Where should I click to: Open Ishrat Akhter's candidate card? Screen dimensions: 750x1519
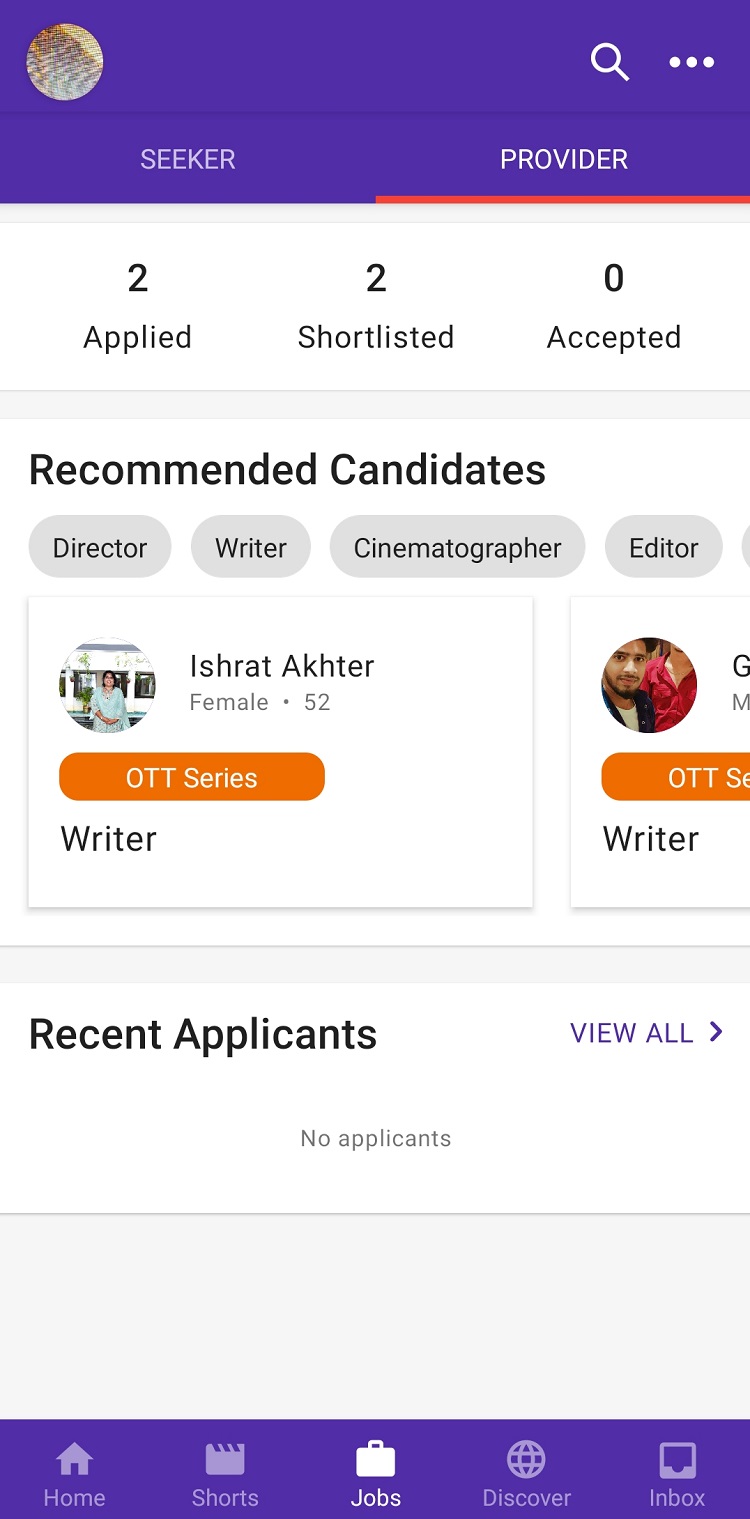(281, 752)
